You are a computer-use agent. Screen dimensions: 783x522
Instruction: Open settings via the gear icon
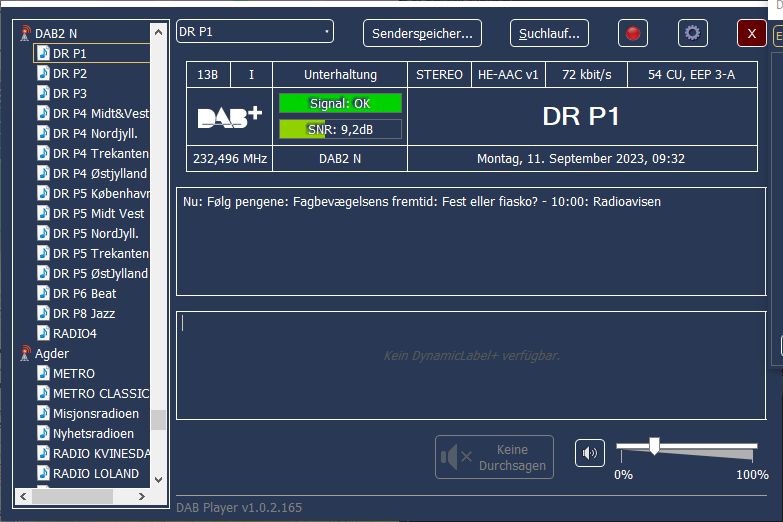click(x=692, y=33)
